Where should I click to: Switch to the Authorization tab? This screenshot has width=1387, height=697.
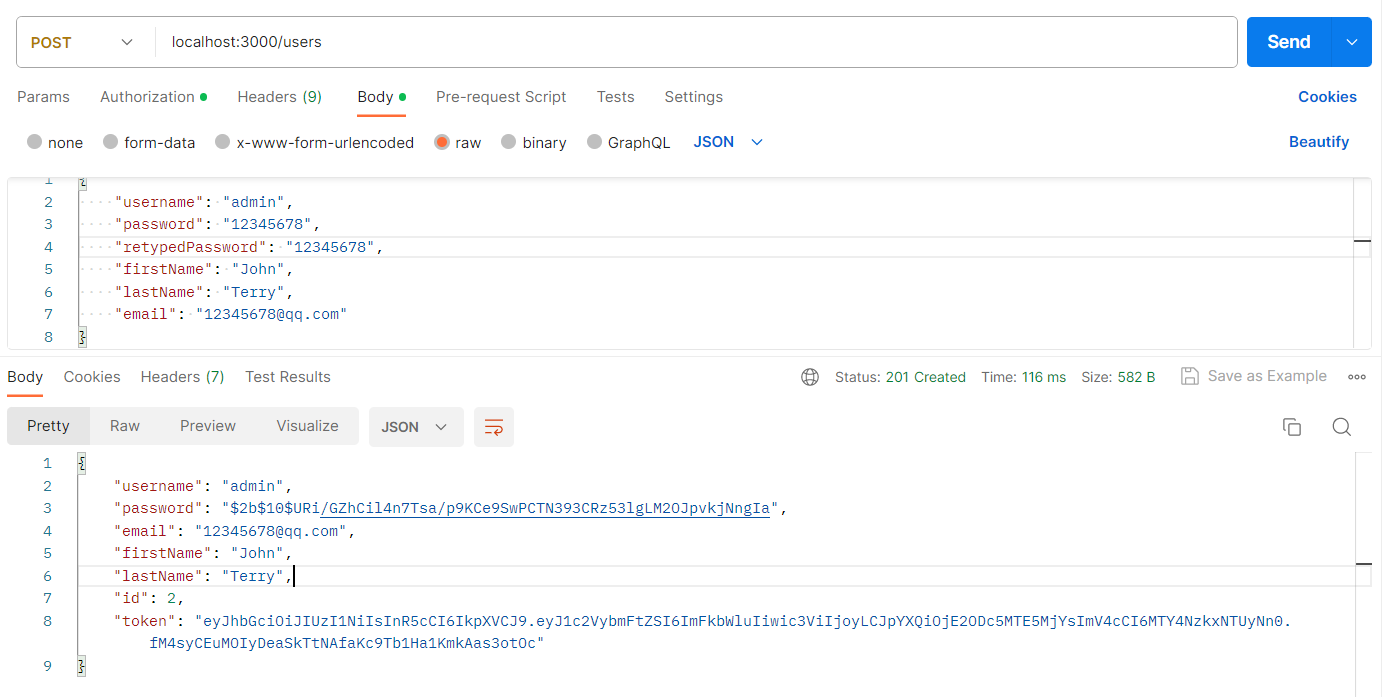pos(147,97)
